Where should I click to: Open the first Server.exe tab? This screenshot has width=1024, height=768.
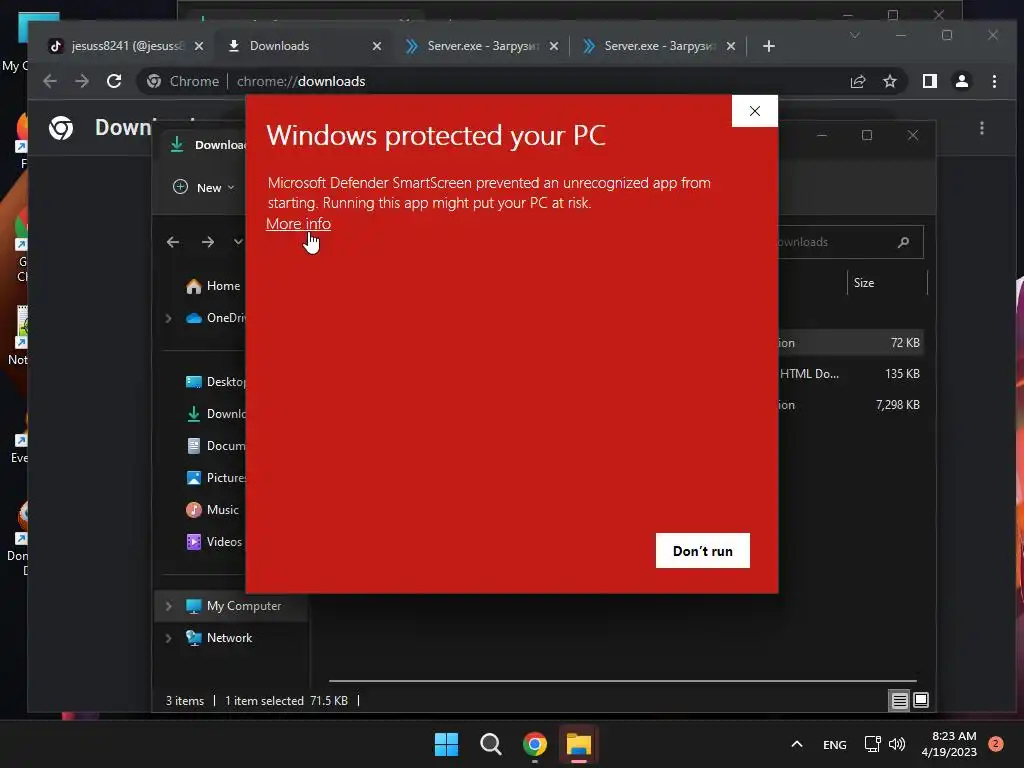[483, 46]
